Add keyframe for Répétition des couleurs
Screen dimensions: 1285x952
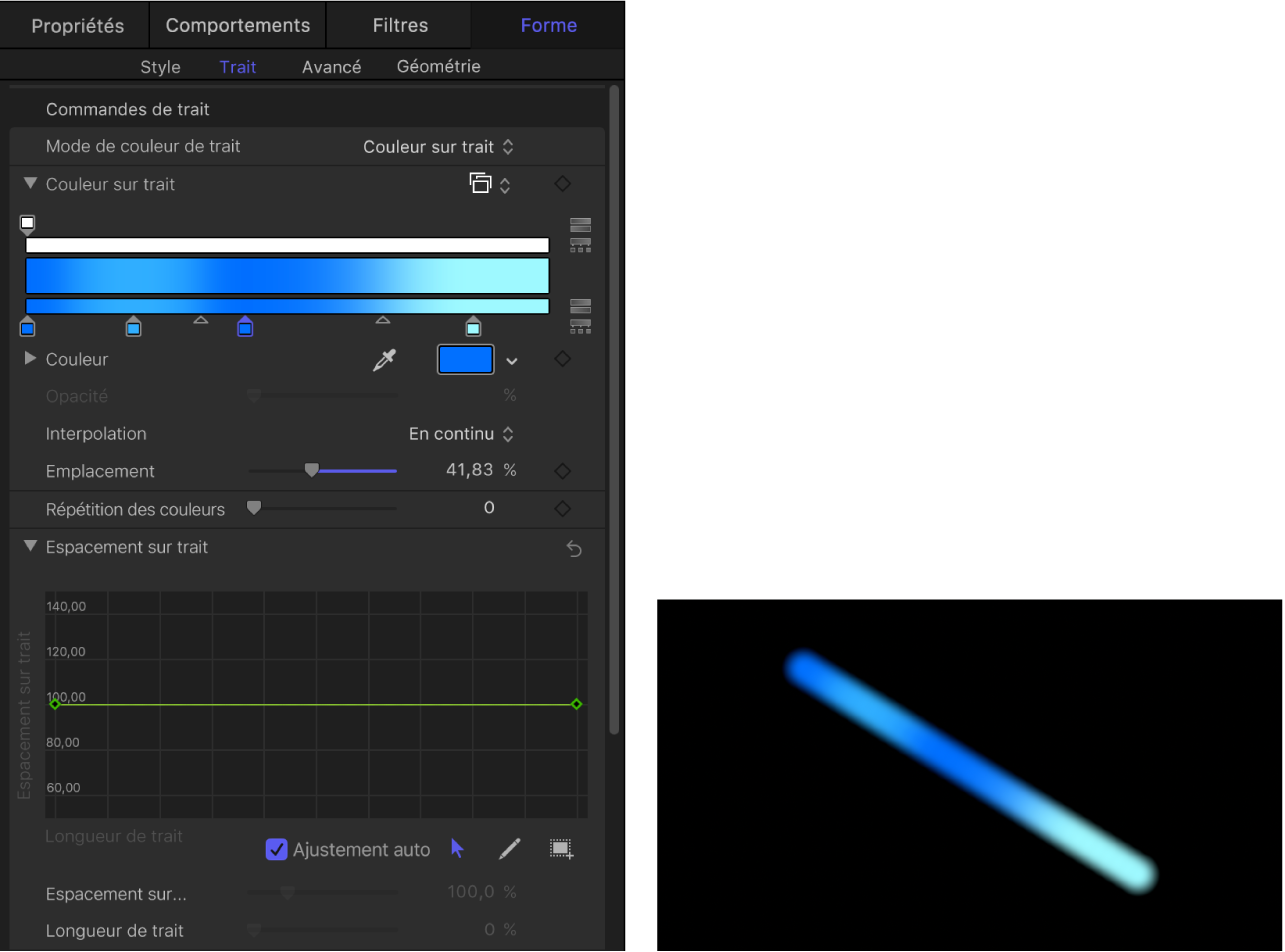click(563, 509)
